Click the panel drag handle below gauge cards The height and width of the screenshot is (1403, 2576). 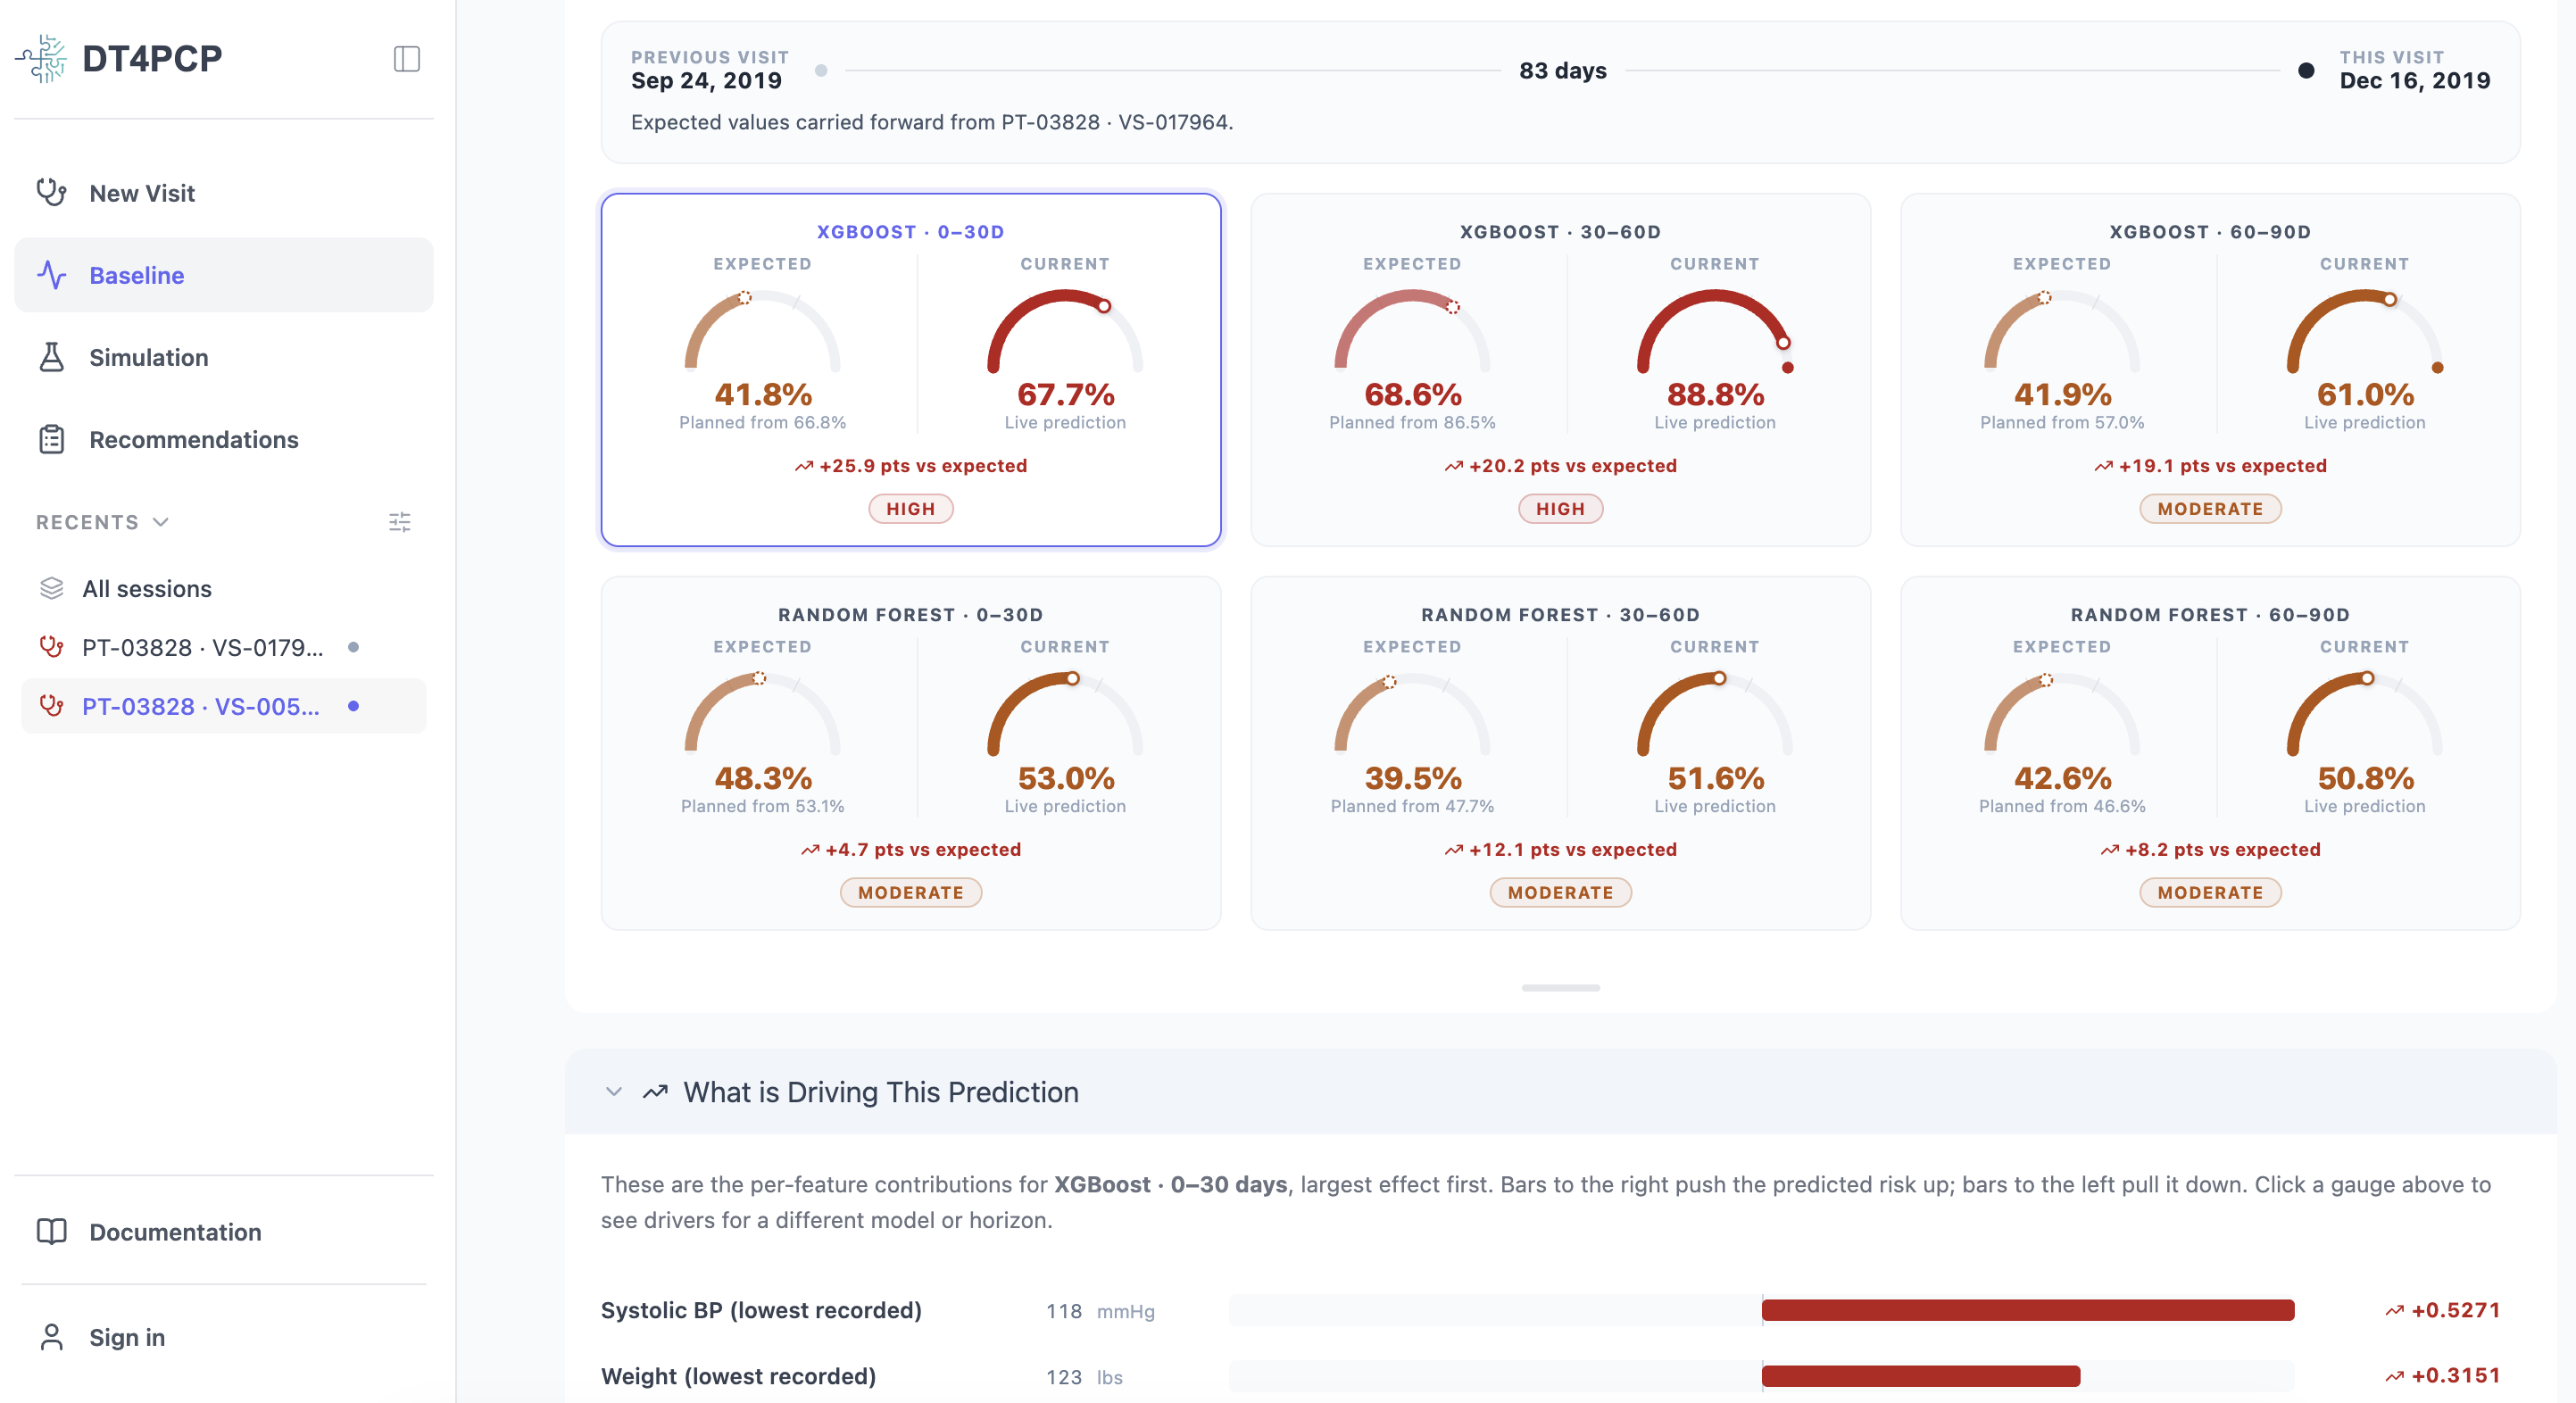click(x=1560, y=988)
